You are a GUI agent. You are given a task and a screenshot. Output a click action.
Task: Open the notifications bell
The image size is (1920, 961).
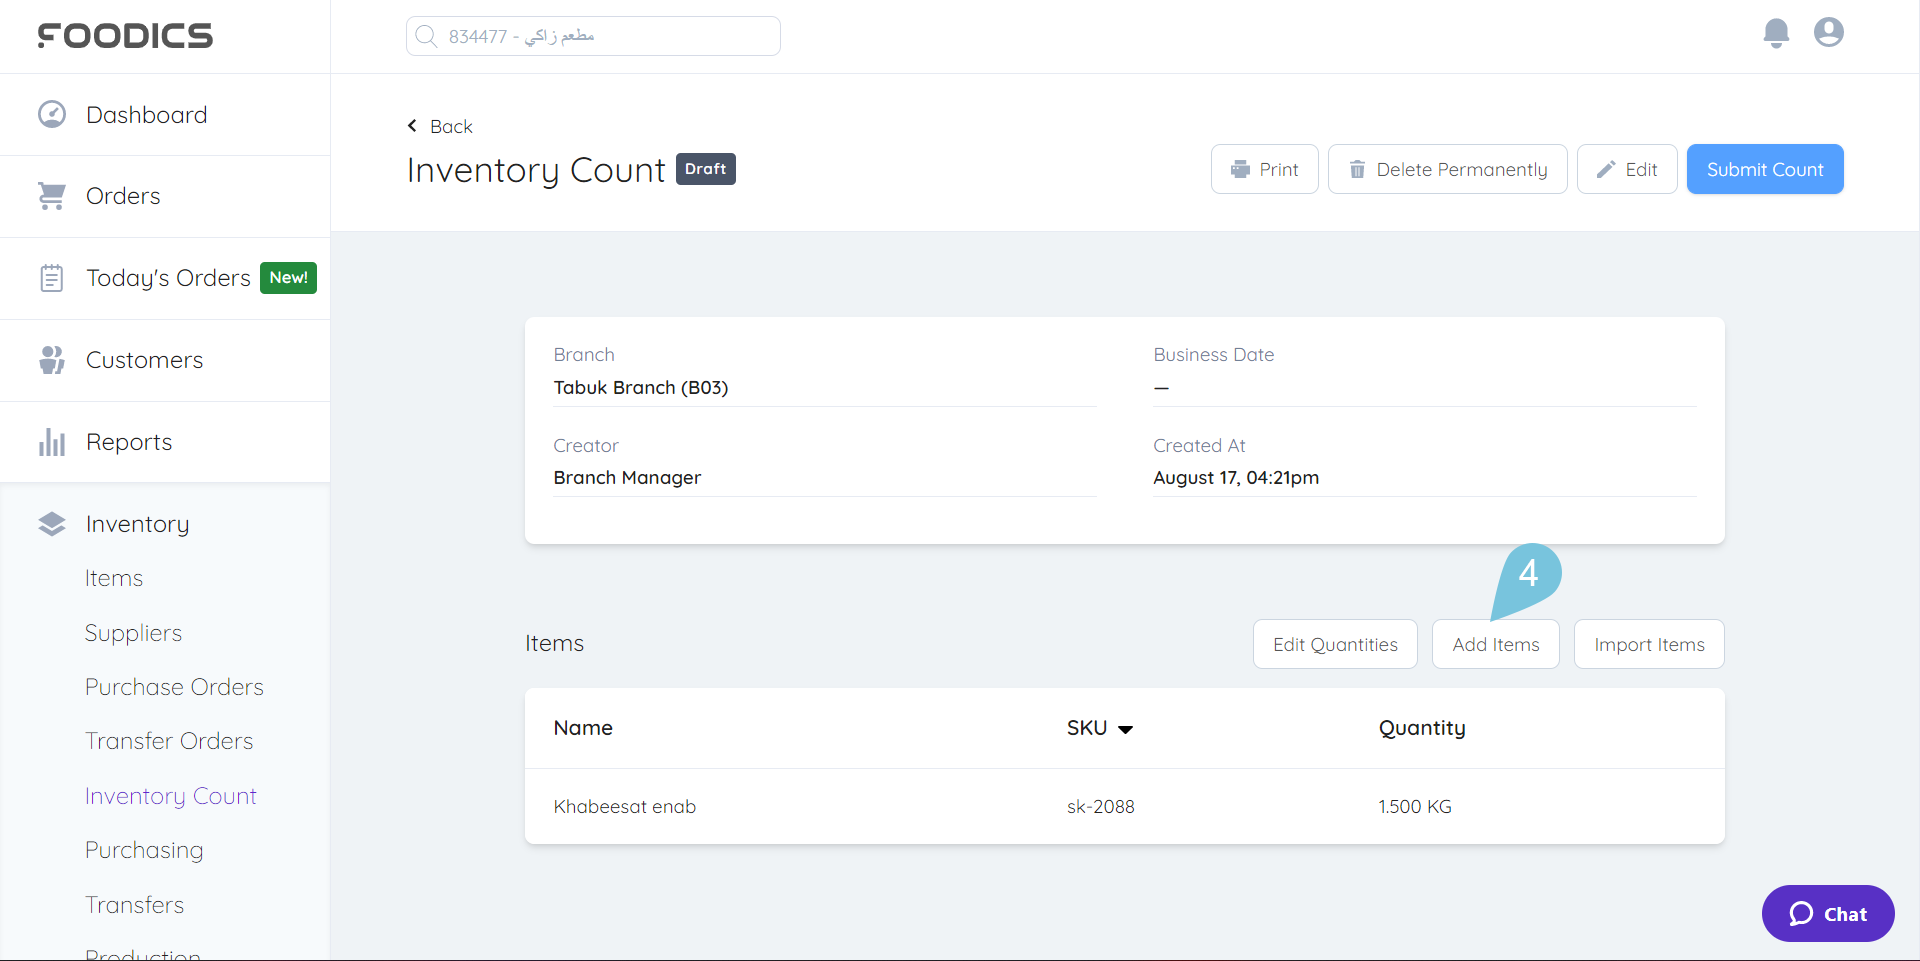1776,33
